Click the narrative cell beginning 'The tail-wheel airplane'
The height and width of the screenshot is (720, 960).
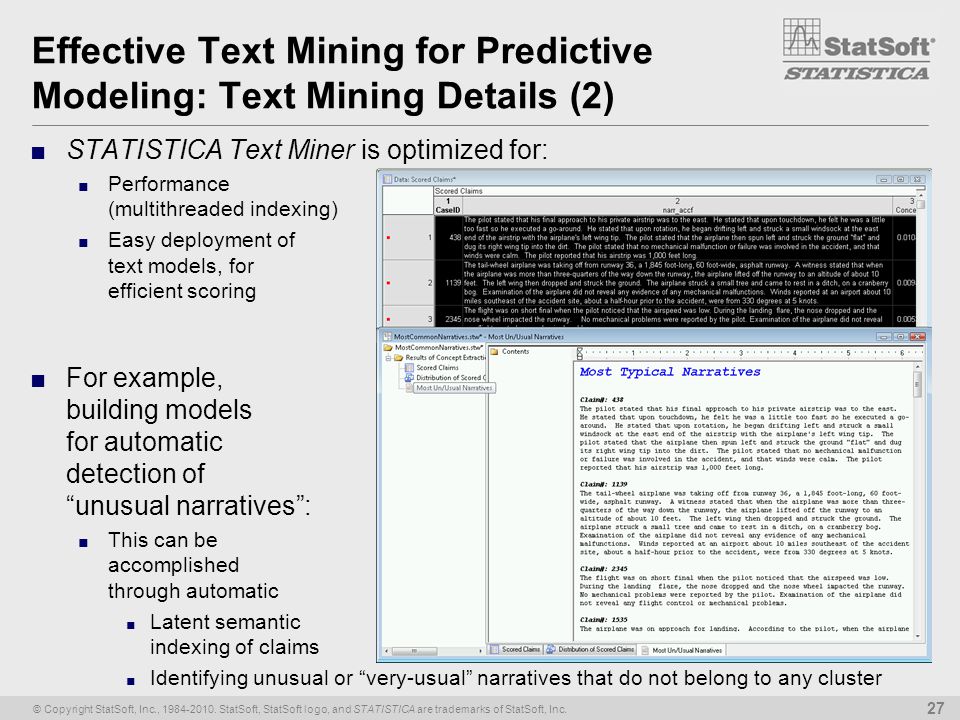tap(677, 283)
